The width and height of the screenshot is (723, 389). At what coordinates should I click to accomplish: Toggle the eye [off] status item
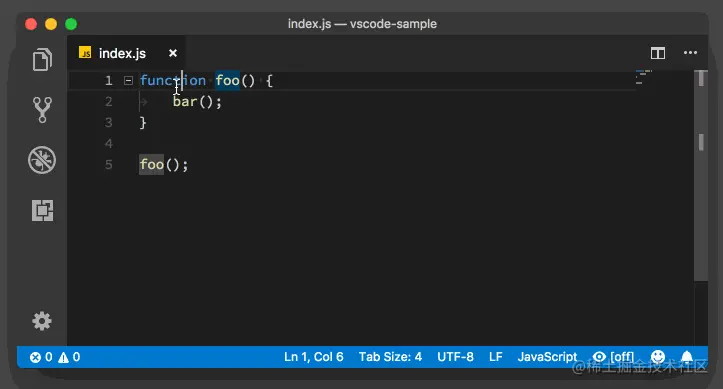click(613, 357)
